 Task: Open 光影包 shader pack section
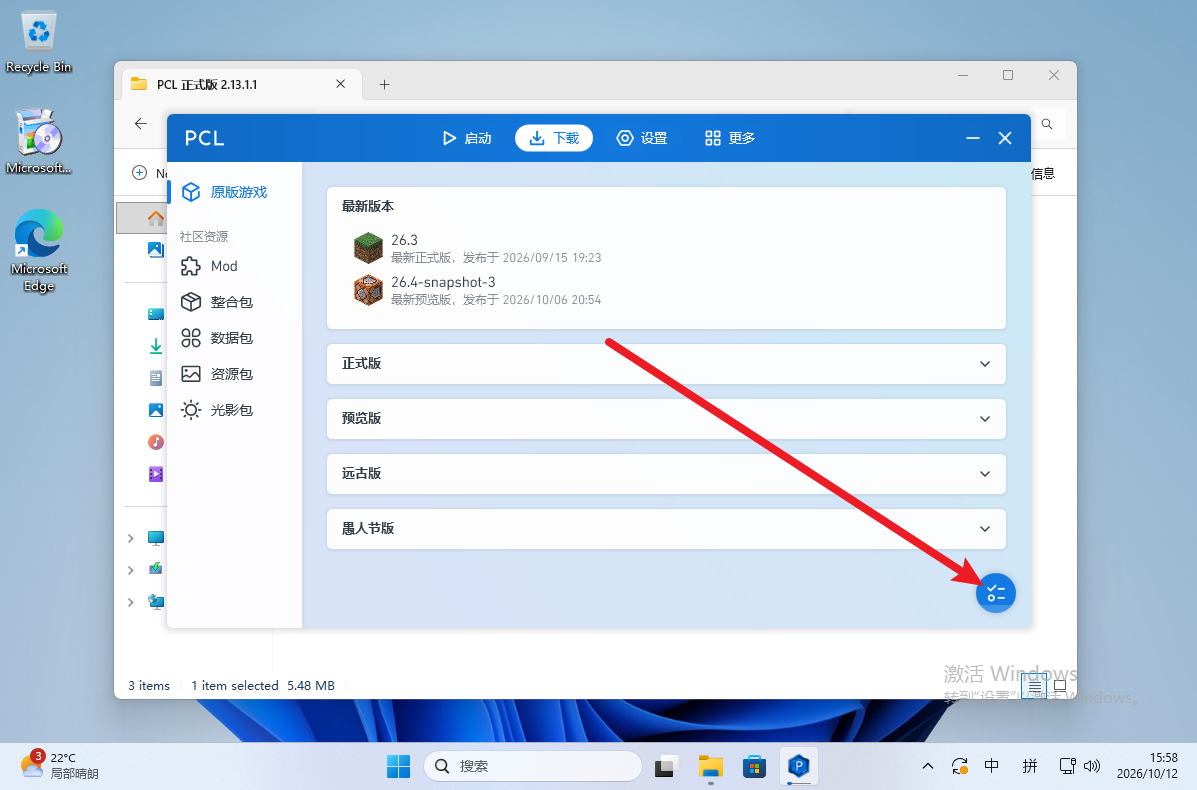234,410
